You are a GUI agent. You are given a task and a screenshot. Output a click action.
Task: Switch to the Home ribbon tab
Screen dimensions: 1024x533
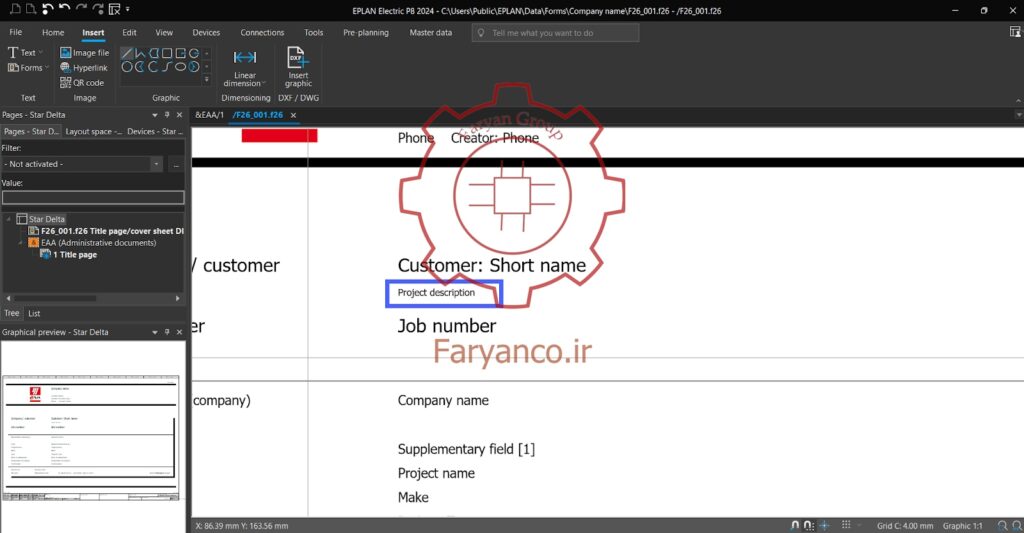[53, 32]
